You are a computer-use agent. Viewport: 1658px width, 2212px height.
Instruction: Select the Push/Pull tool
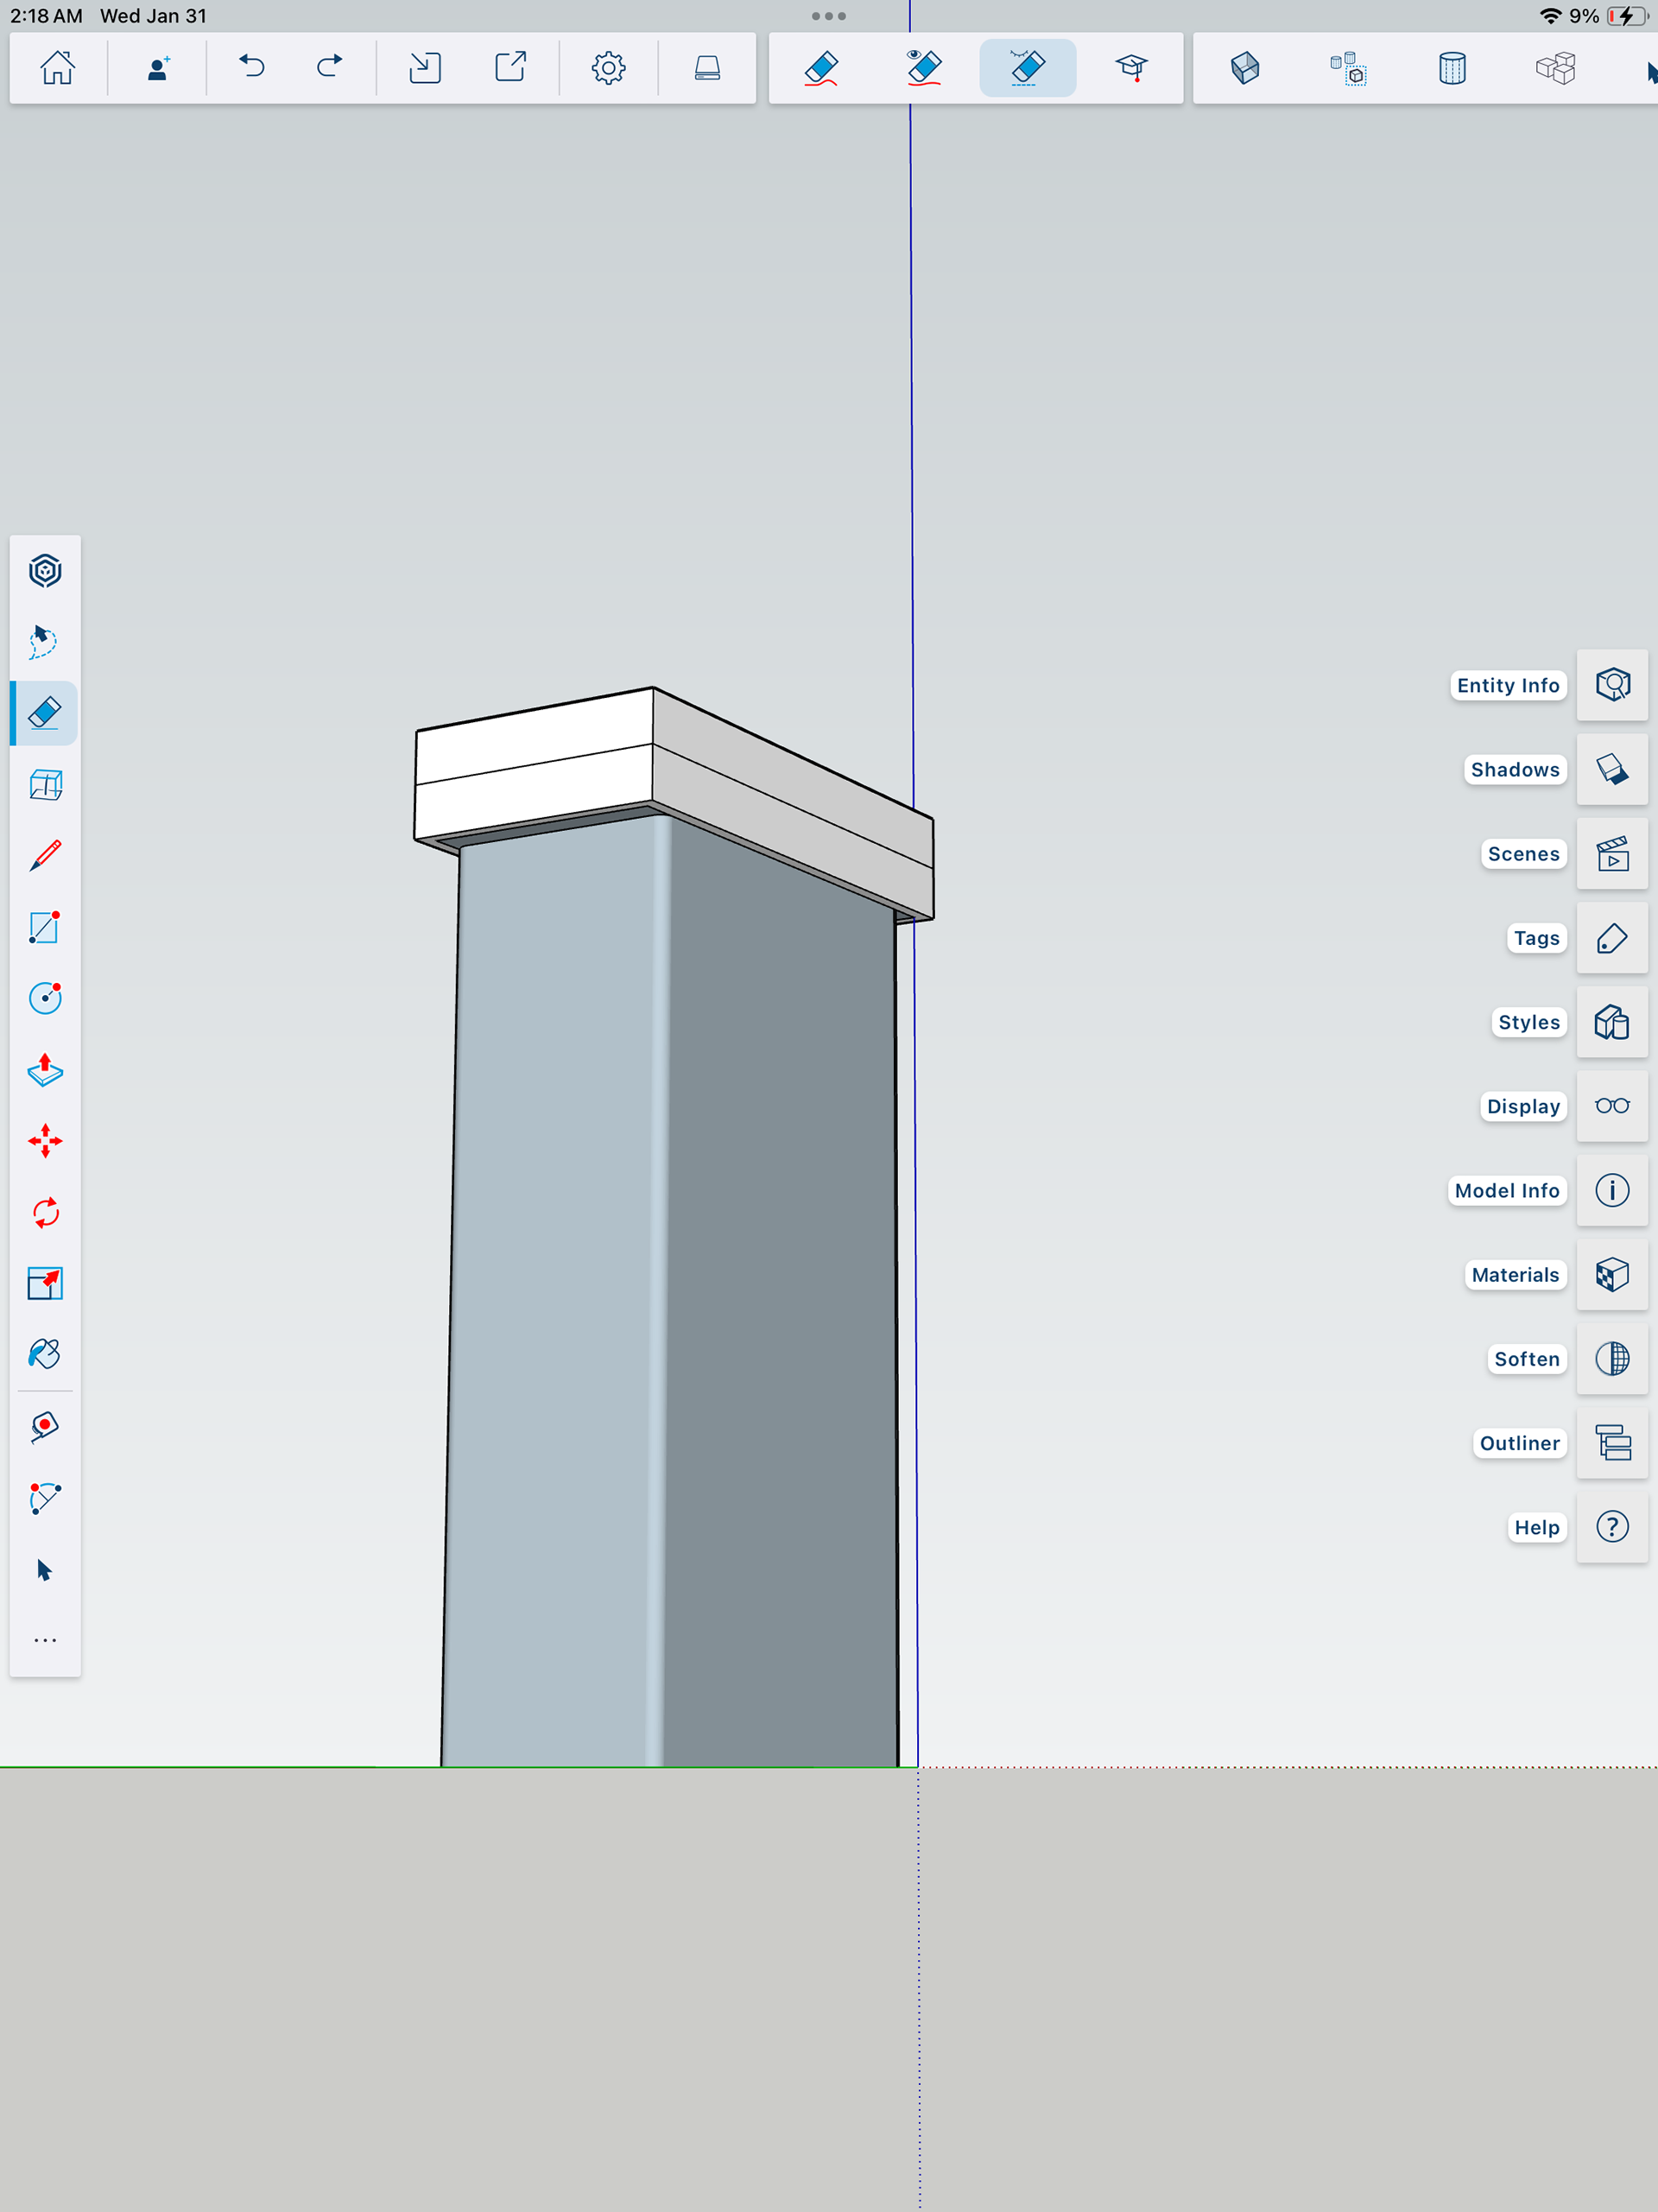pyautogui.click(x=45, y=1070)
